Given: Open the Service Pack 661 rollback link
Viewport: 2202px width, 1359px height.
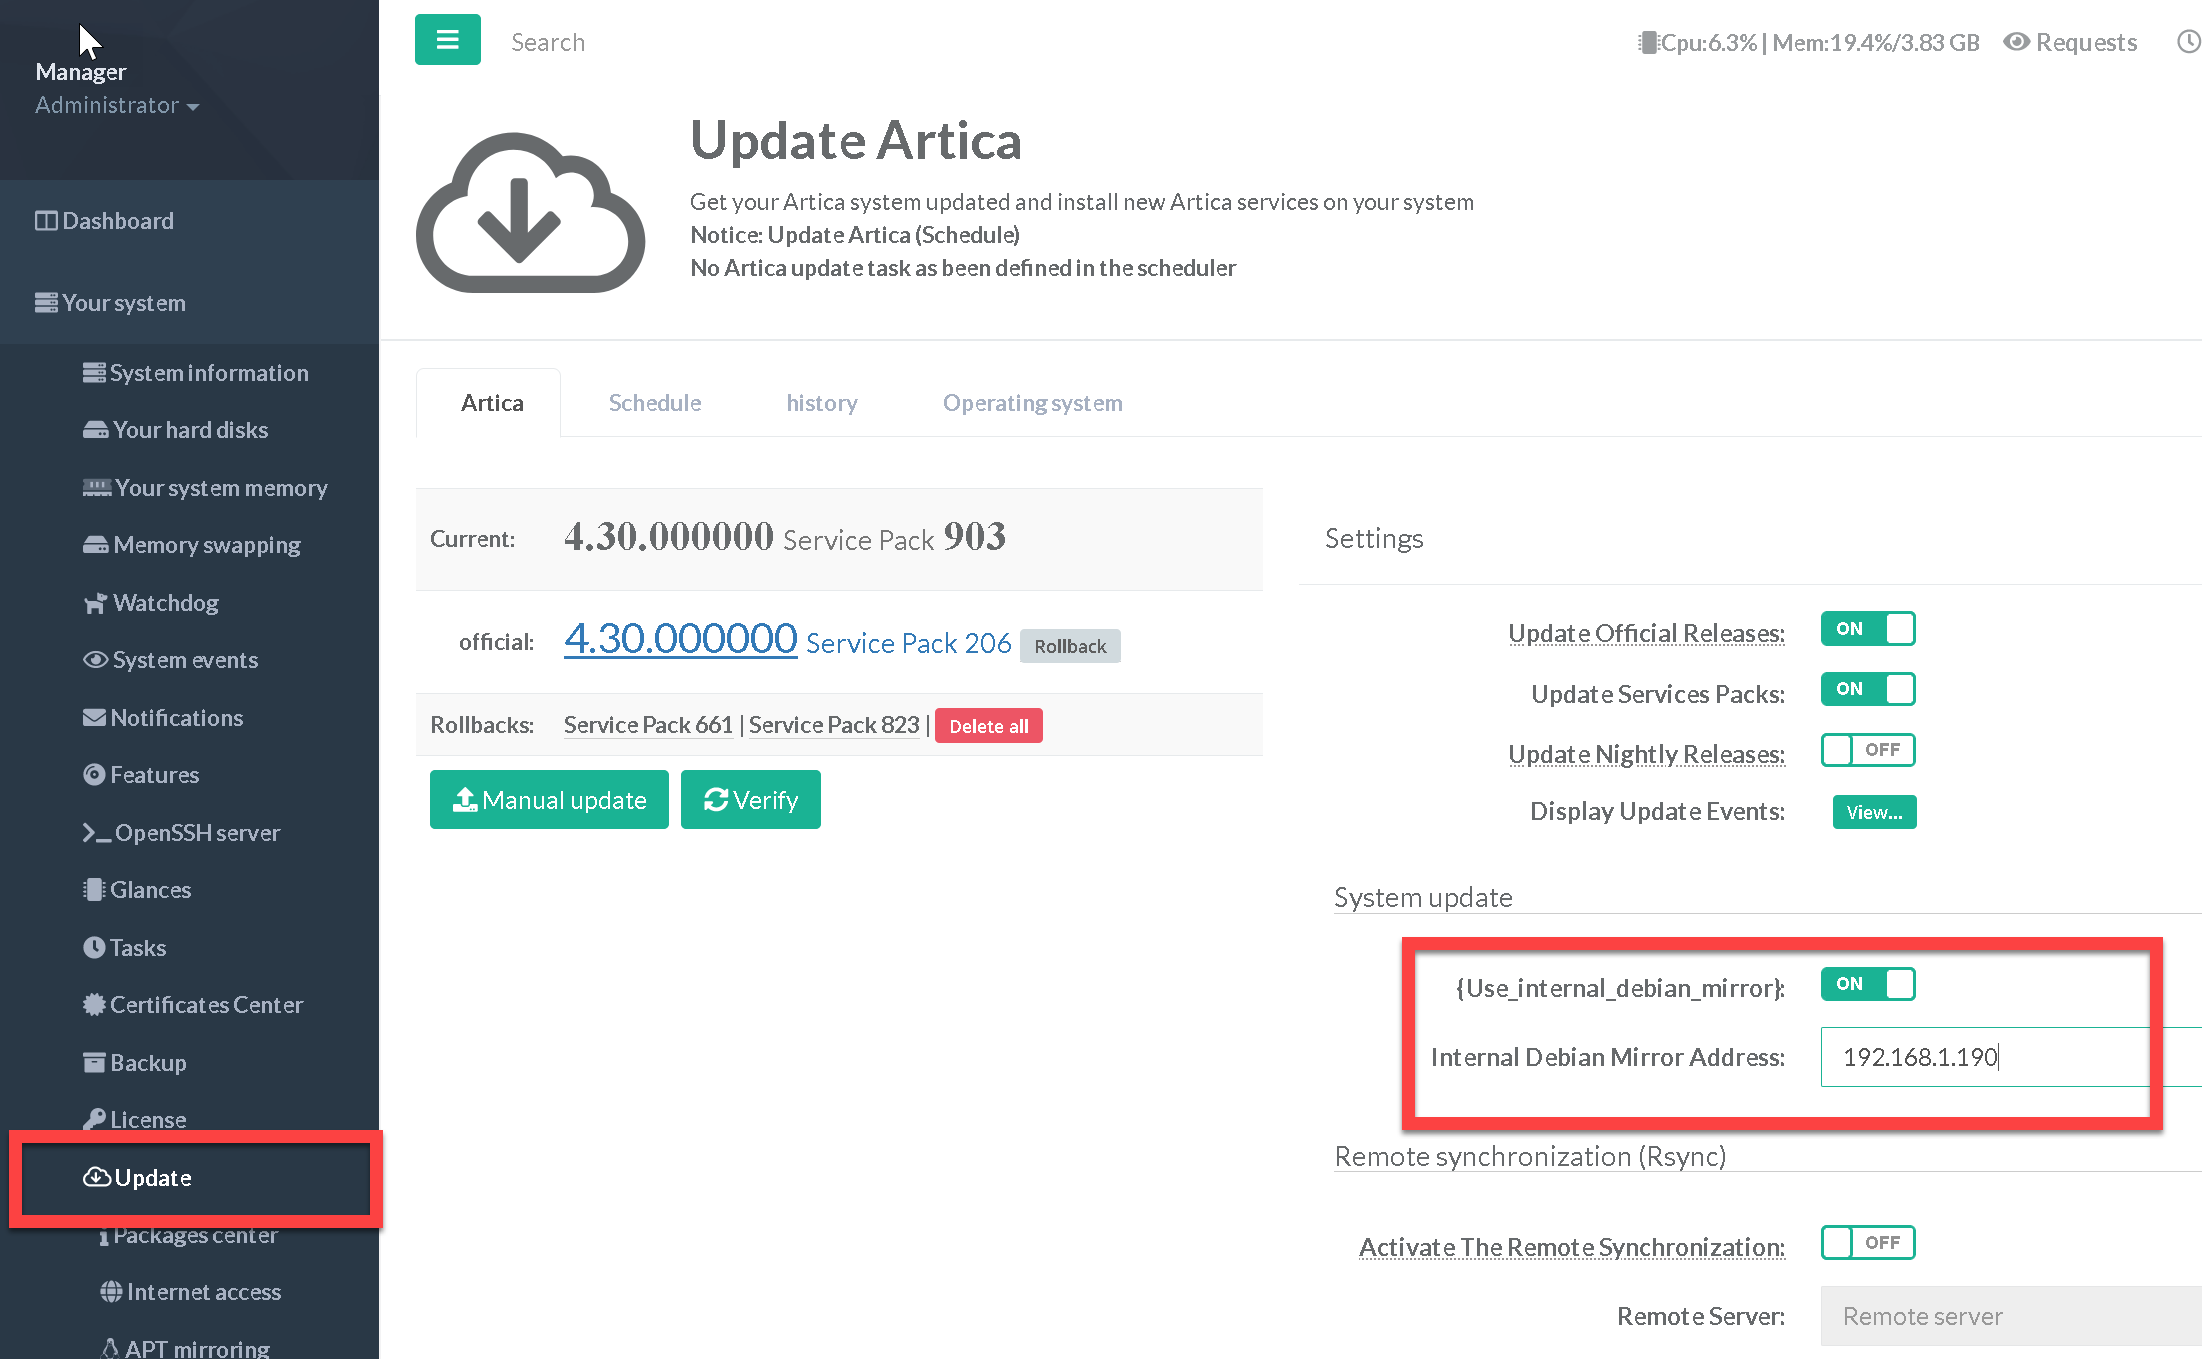Looking at the screenshot, I should [648, 725].
